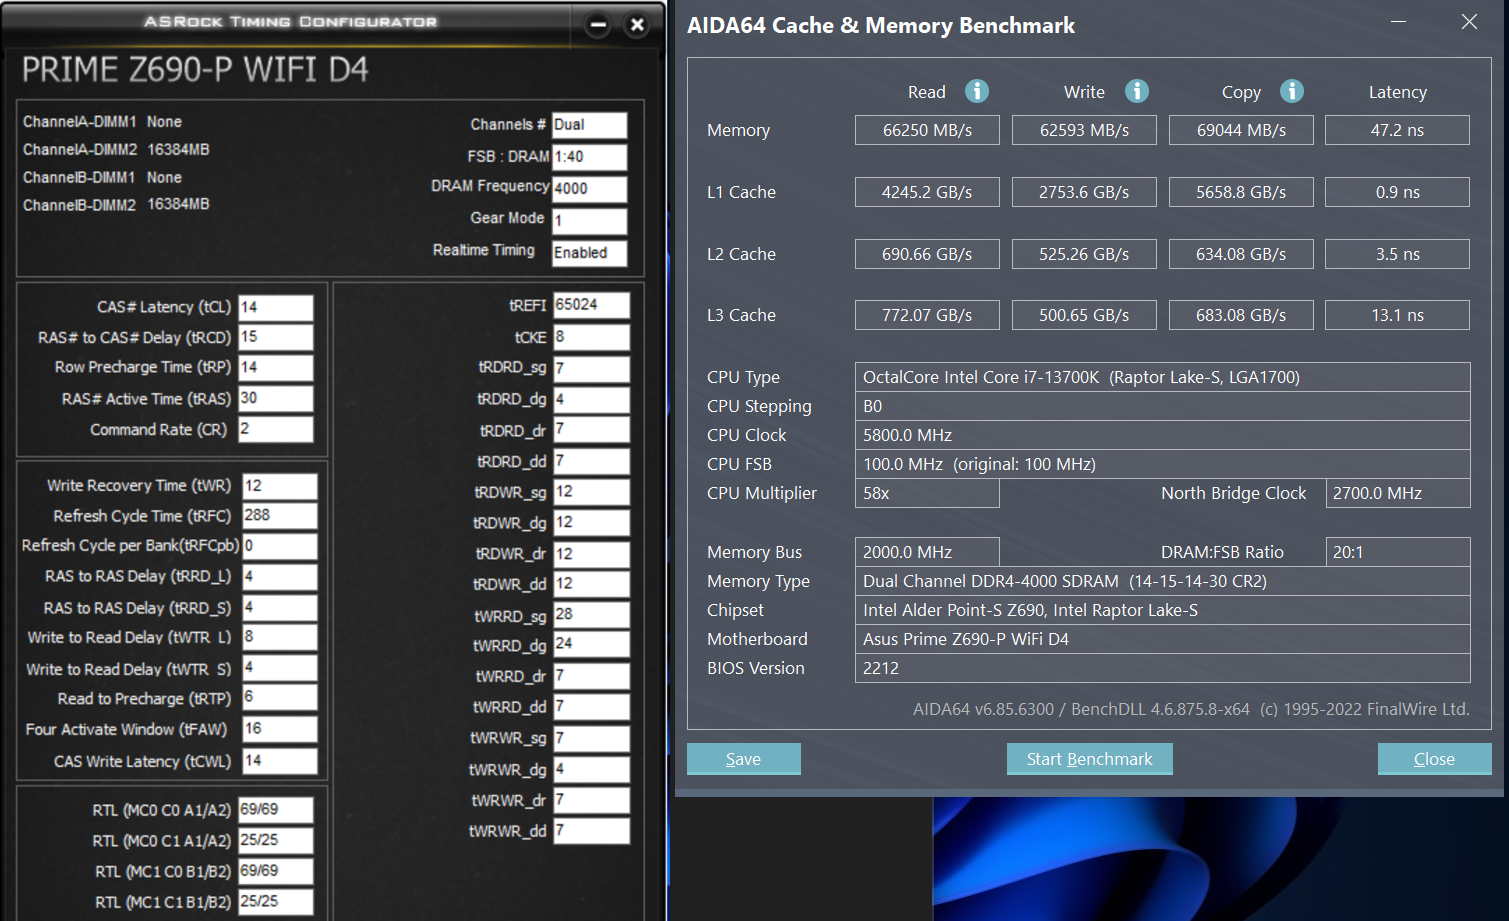Select the tWRWR_dd value field
The width and height of the screenshot is (1509, 921).
pos(592,831)
